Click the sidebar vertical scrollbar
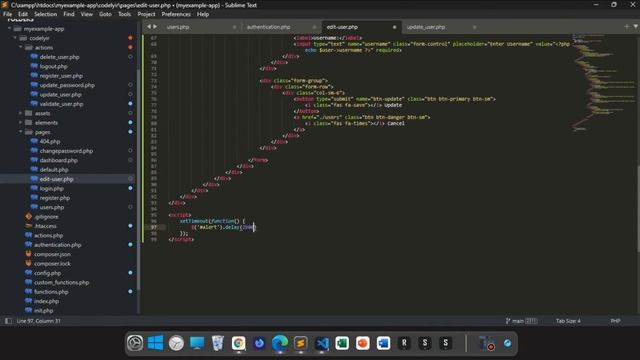Screen dimensions: 640x360 click(138, 180)
